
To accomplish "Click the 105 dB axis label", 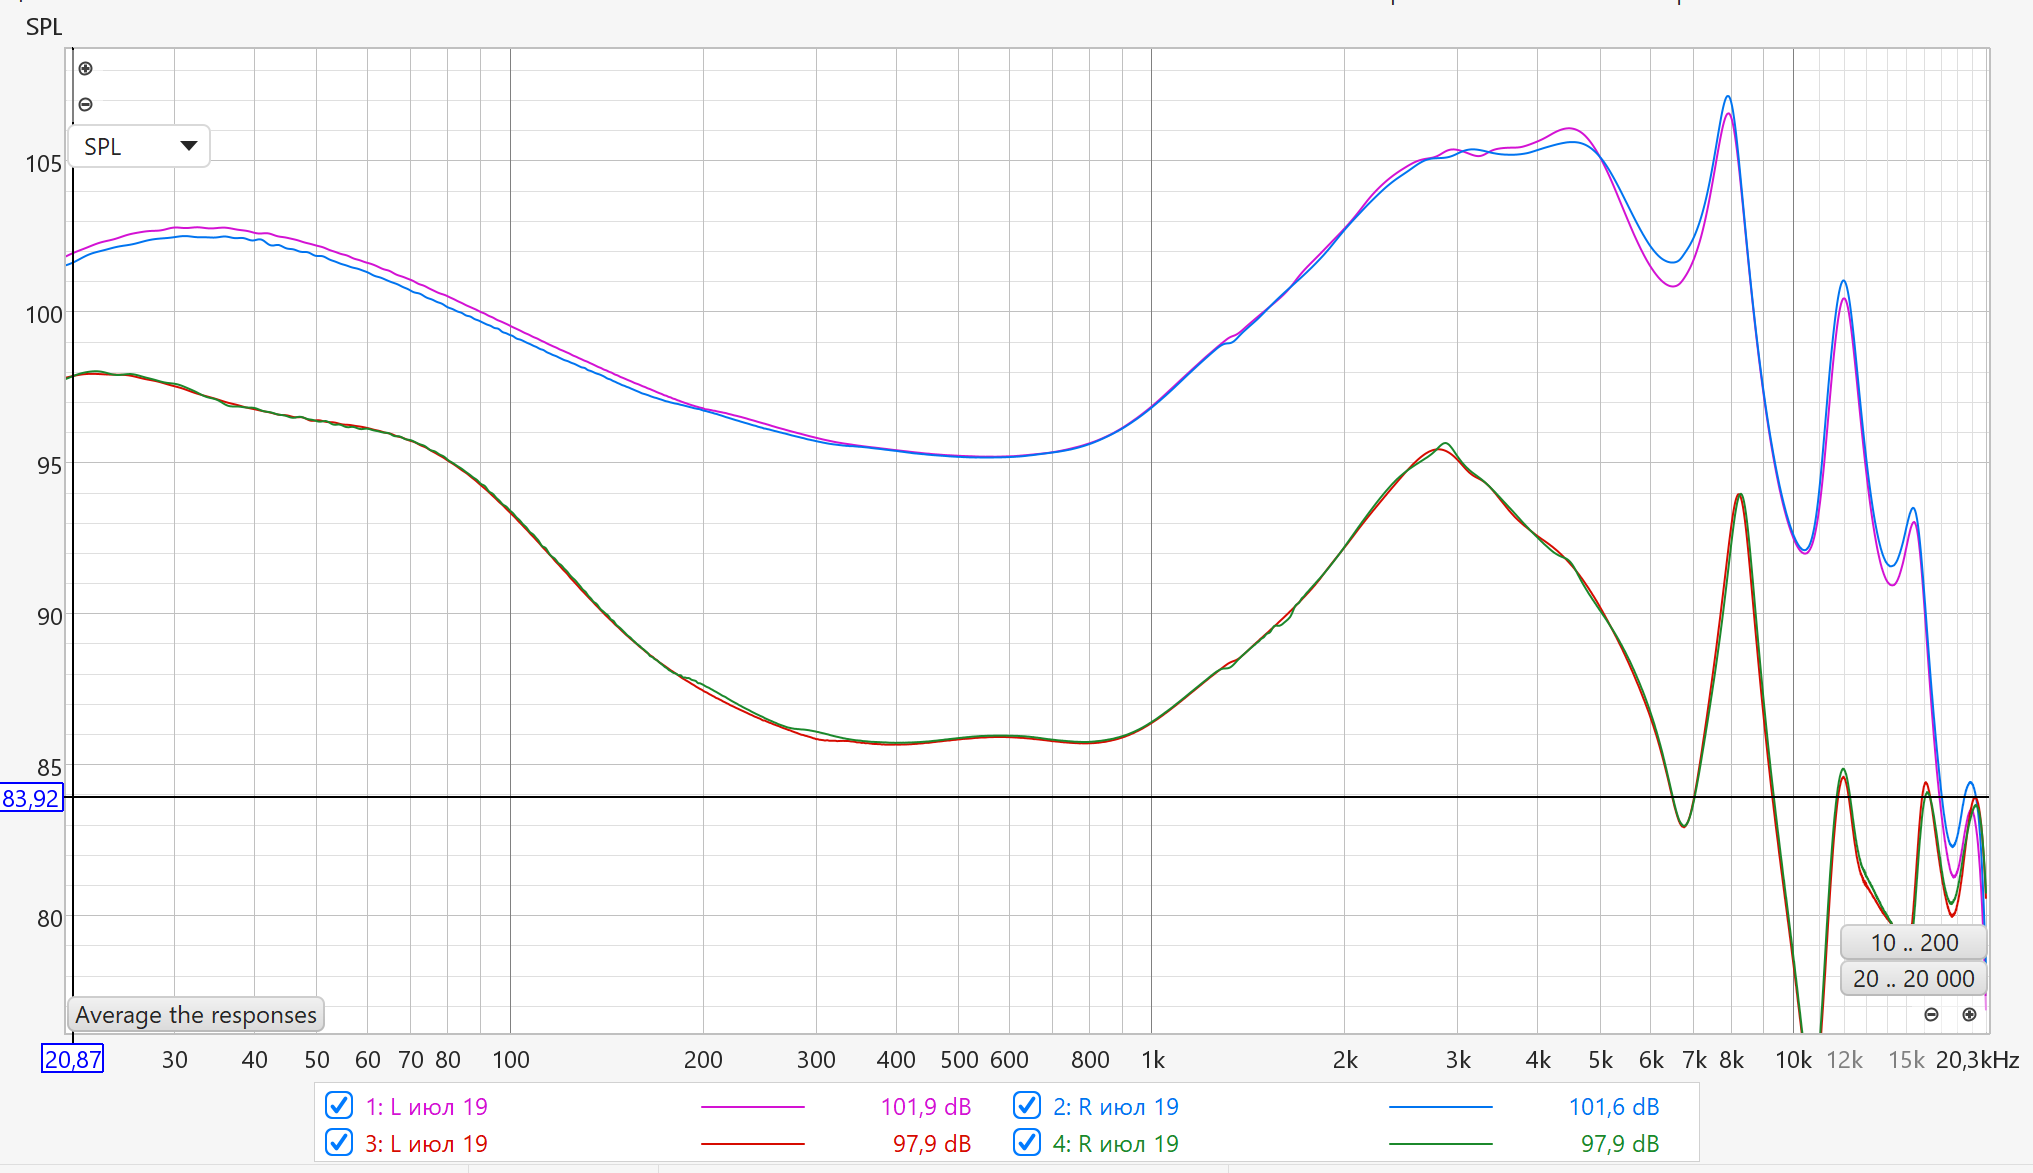I will click(x=43, y=164).
